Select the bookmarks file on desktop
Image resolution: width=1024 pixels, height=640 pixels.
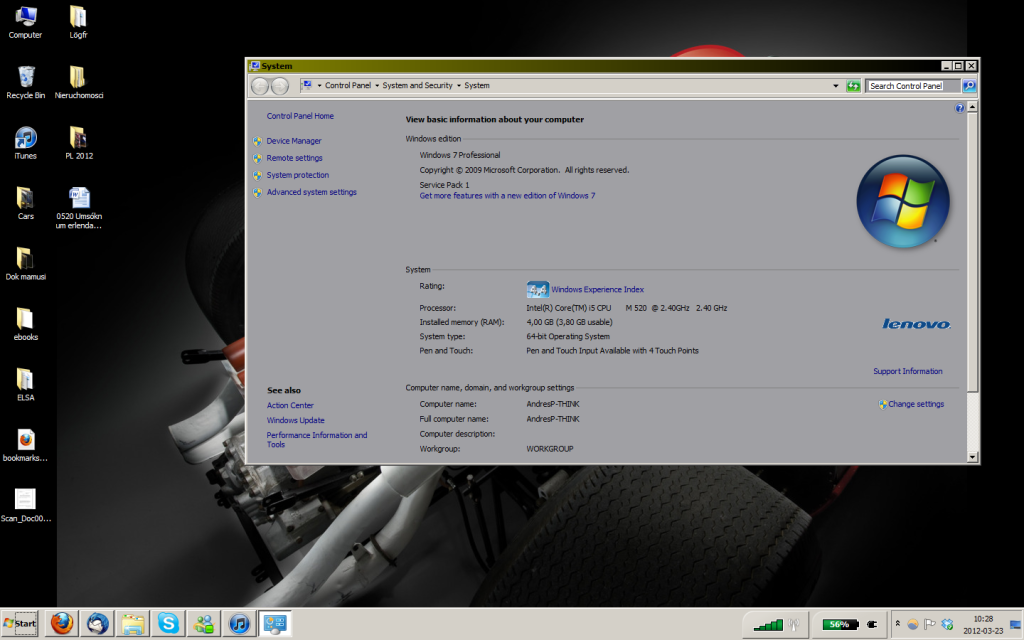(25, 445)
